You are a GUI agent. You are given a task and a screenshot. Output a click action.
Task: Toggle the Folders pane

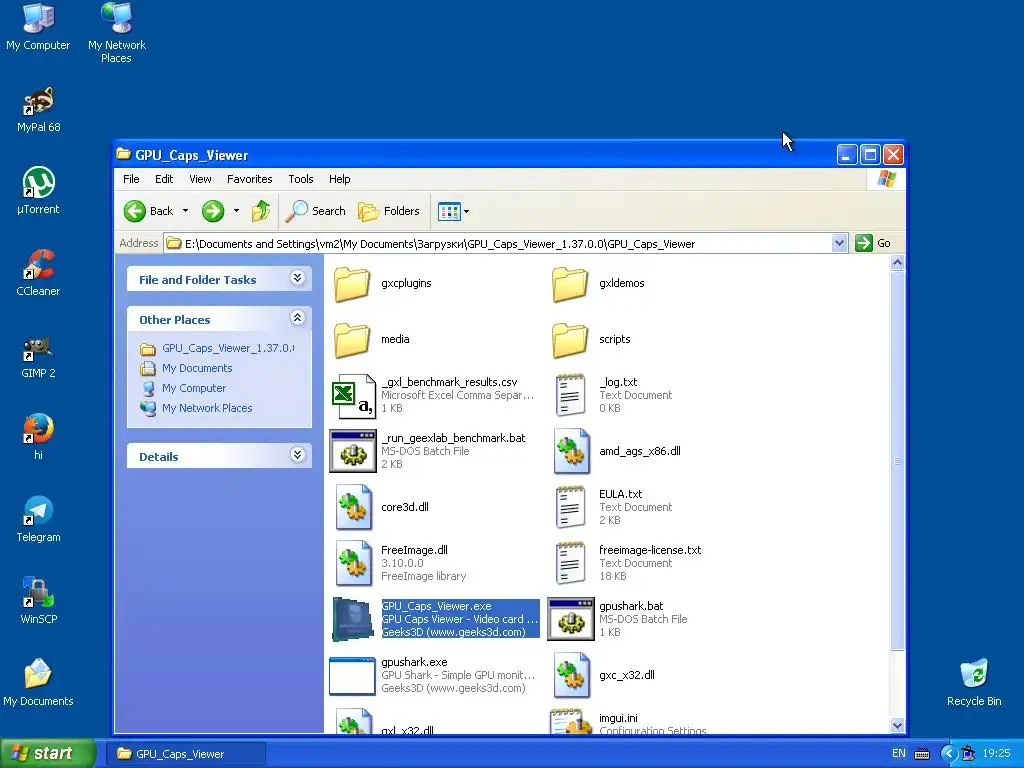tap(389, 211)
